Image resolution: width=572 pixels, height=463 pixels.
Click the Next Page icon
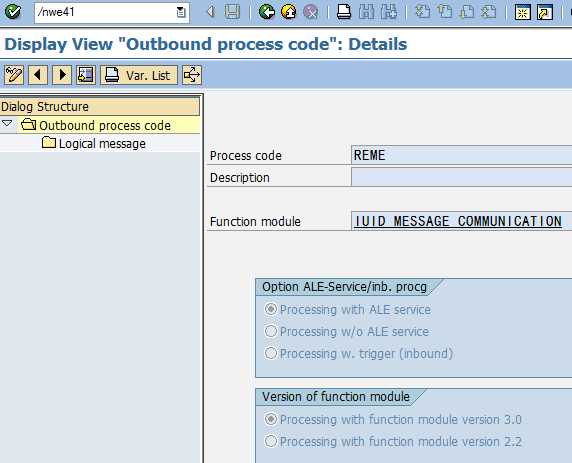point(467,12)
